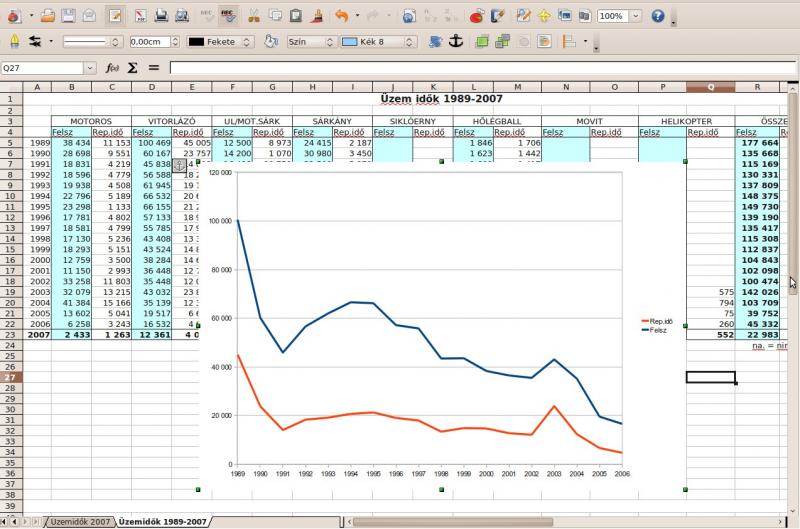Open the Help question mark icon

658,16
